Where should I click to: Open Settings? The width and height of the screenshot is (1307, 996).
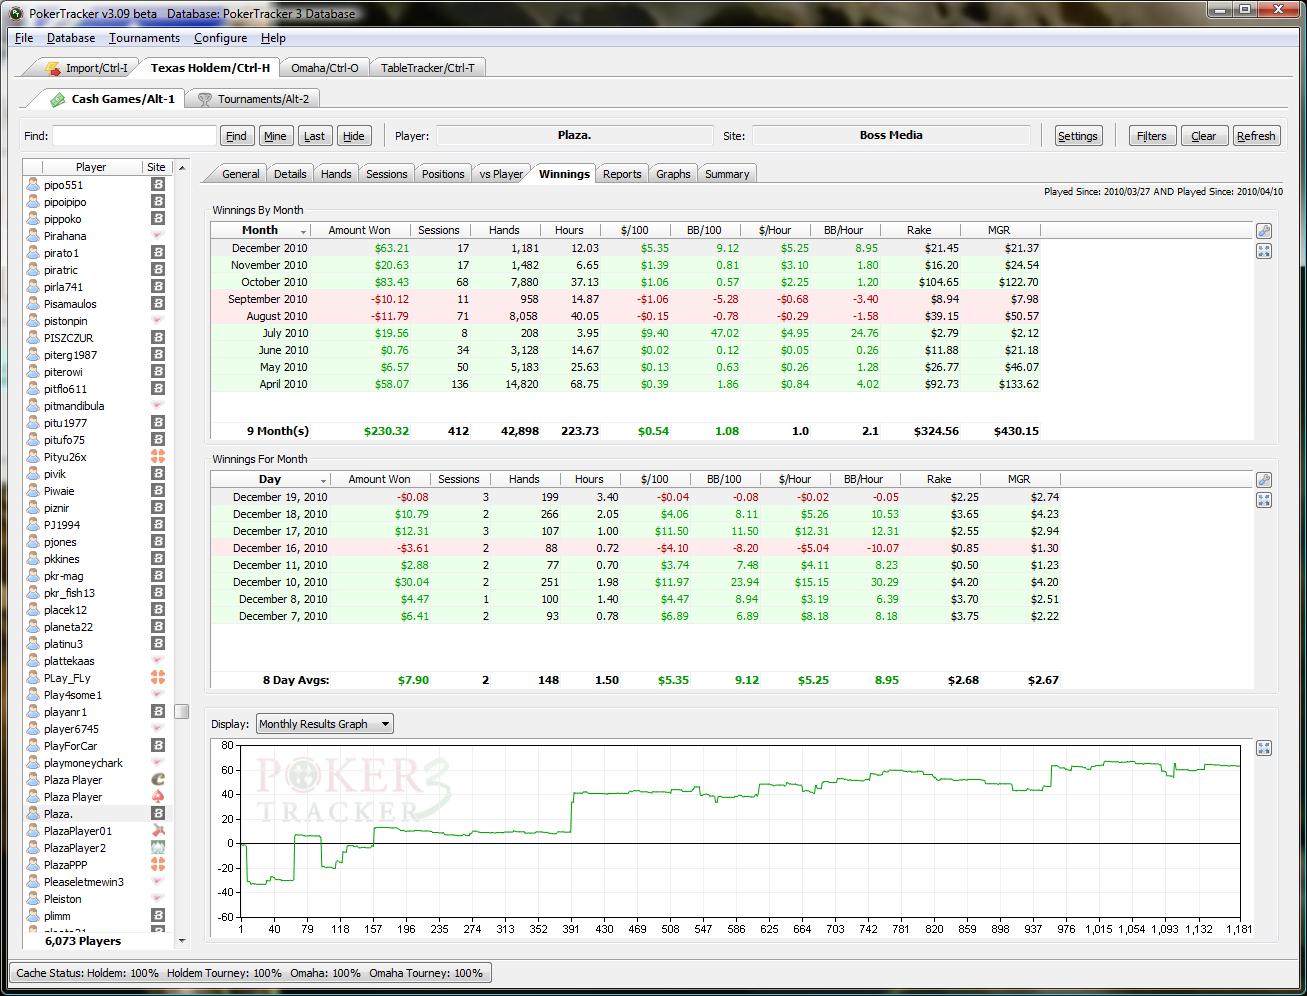pos(1078,136)
